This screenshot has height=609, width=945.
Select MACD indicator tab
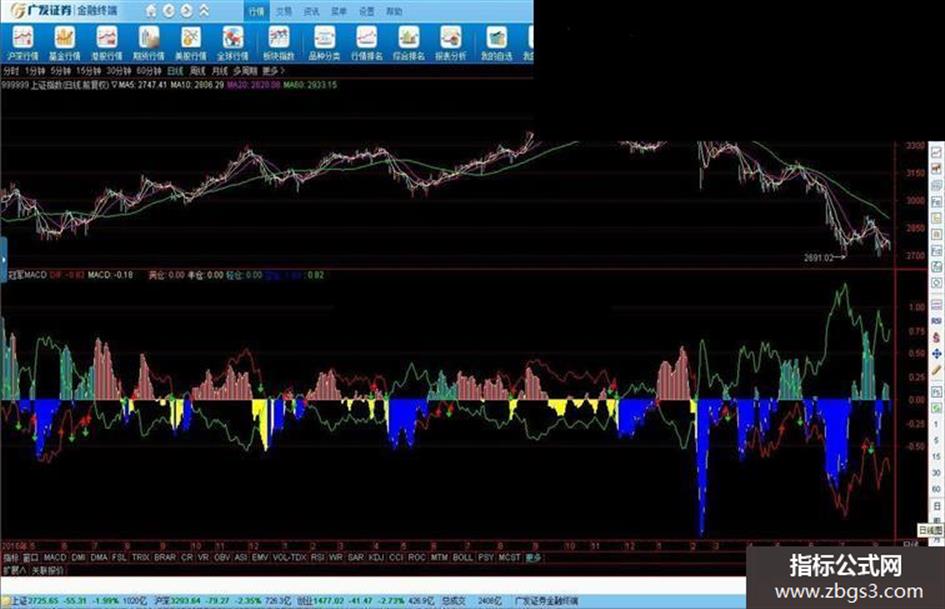[x=54, y=558]
